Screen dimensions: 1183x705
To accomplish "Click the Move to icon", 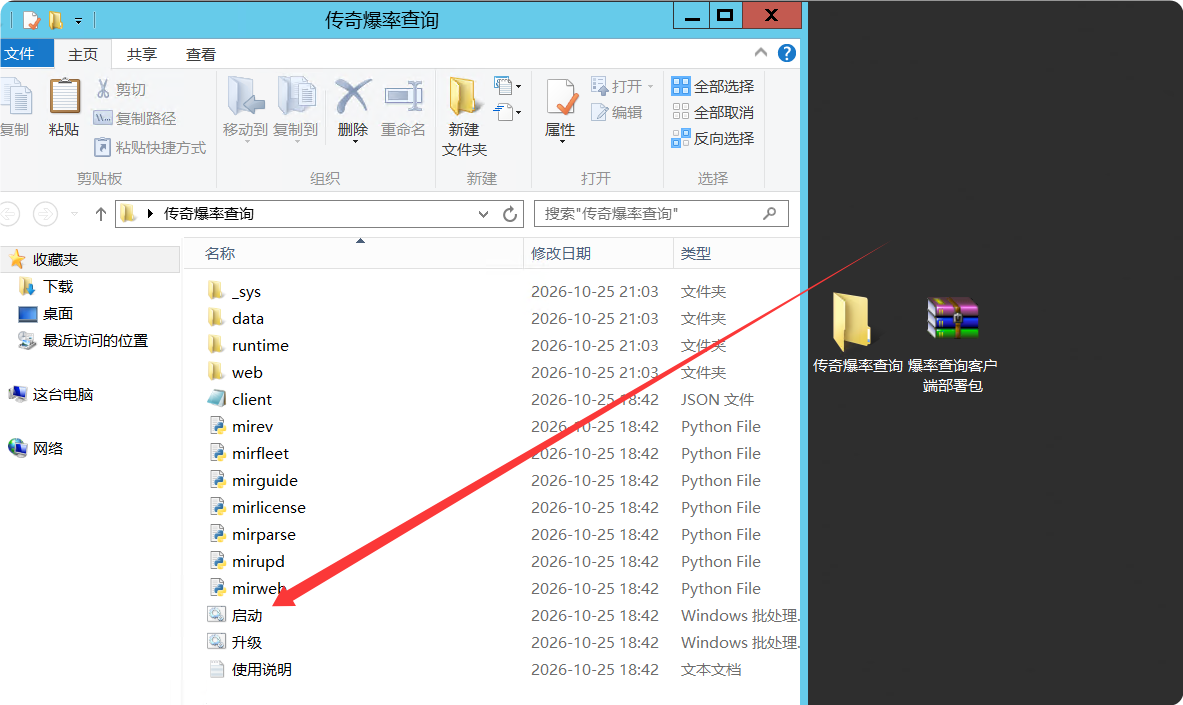I will point(245,97).
